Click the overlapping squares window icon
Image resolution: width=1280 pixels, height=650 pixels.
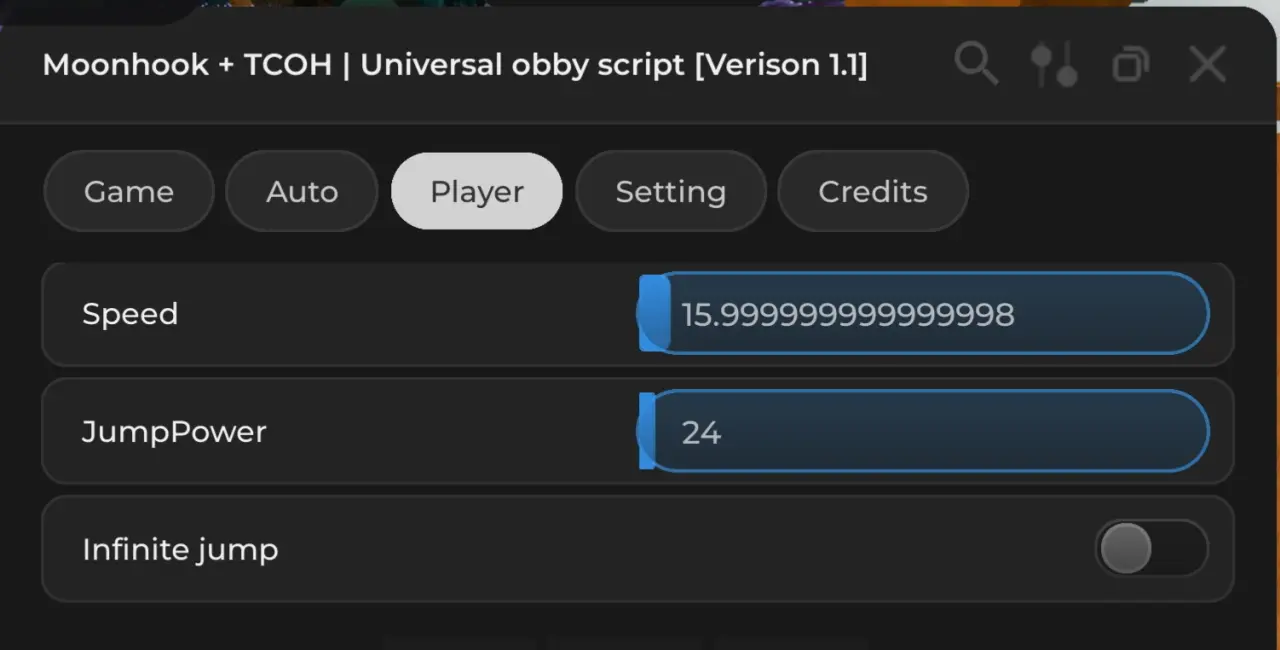coord(1131,65)
